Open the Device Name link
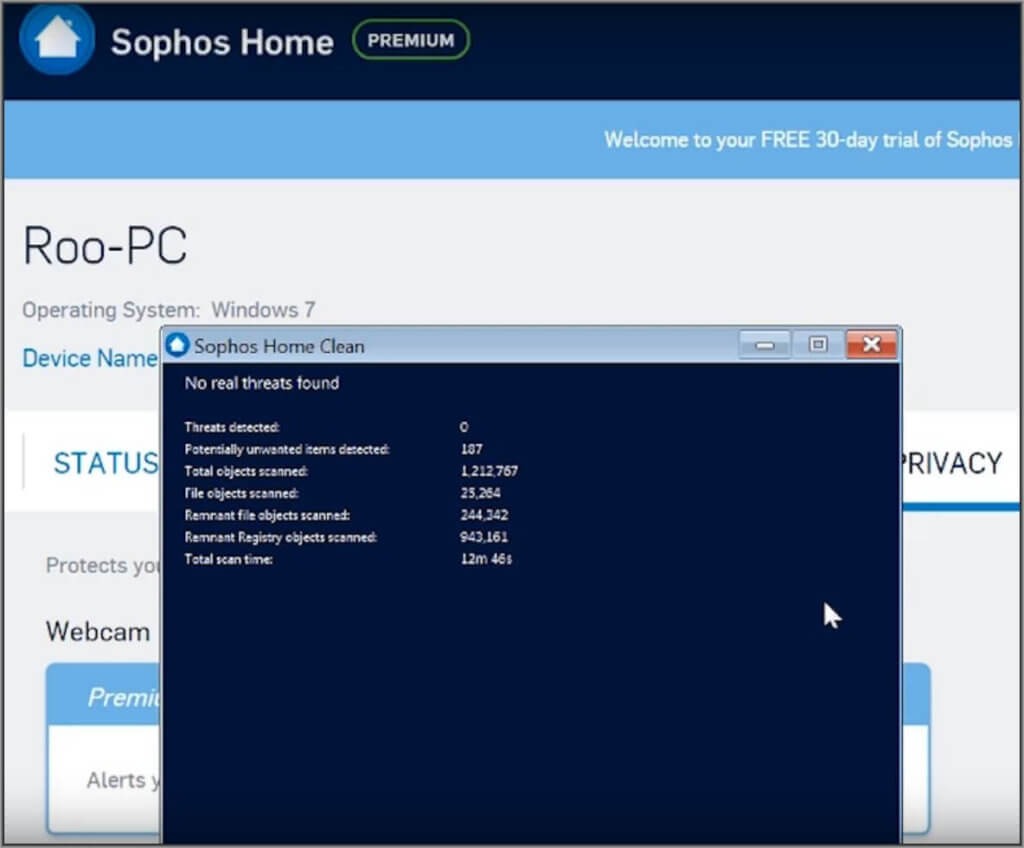This screenshot has height=848, width=1024. 90,358
